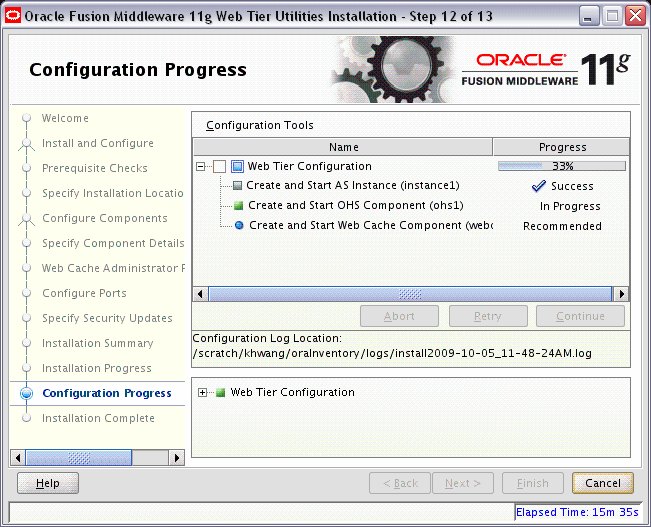Click the 33% progress bar
This screenshot has width=651, height=527.
tap(562, 166)
